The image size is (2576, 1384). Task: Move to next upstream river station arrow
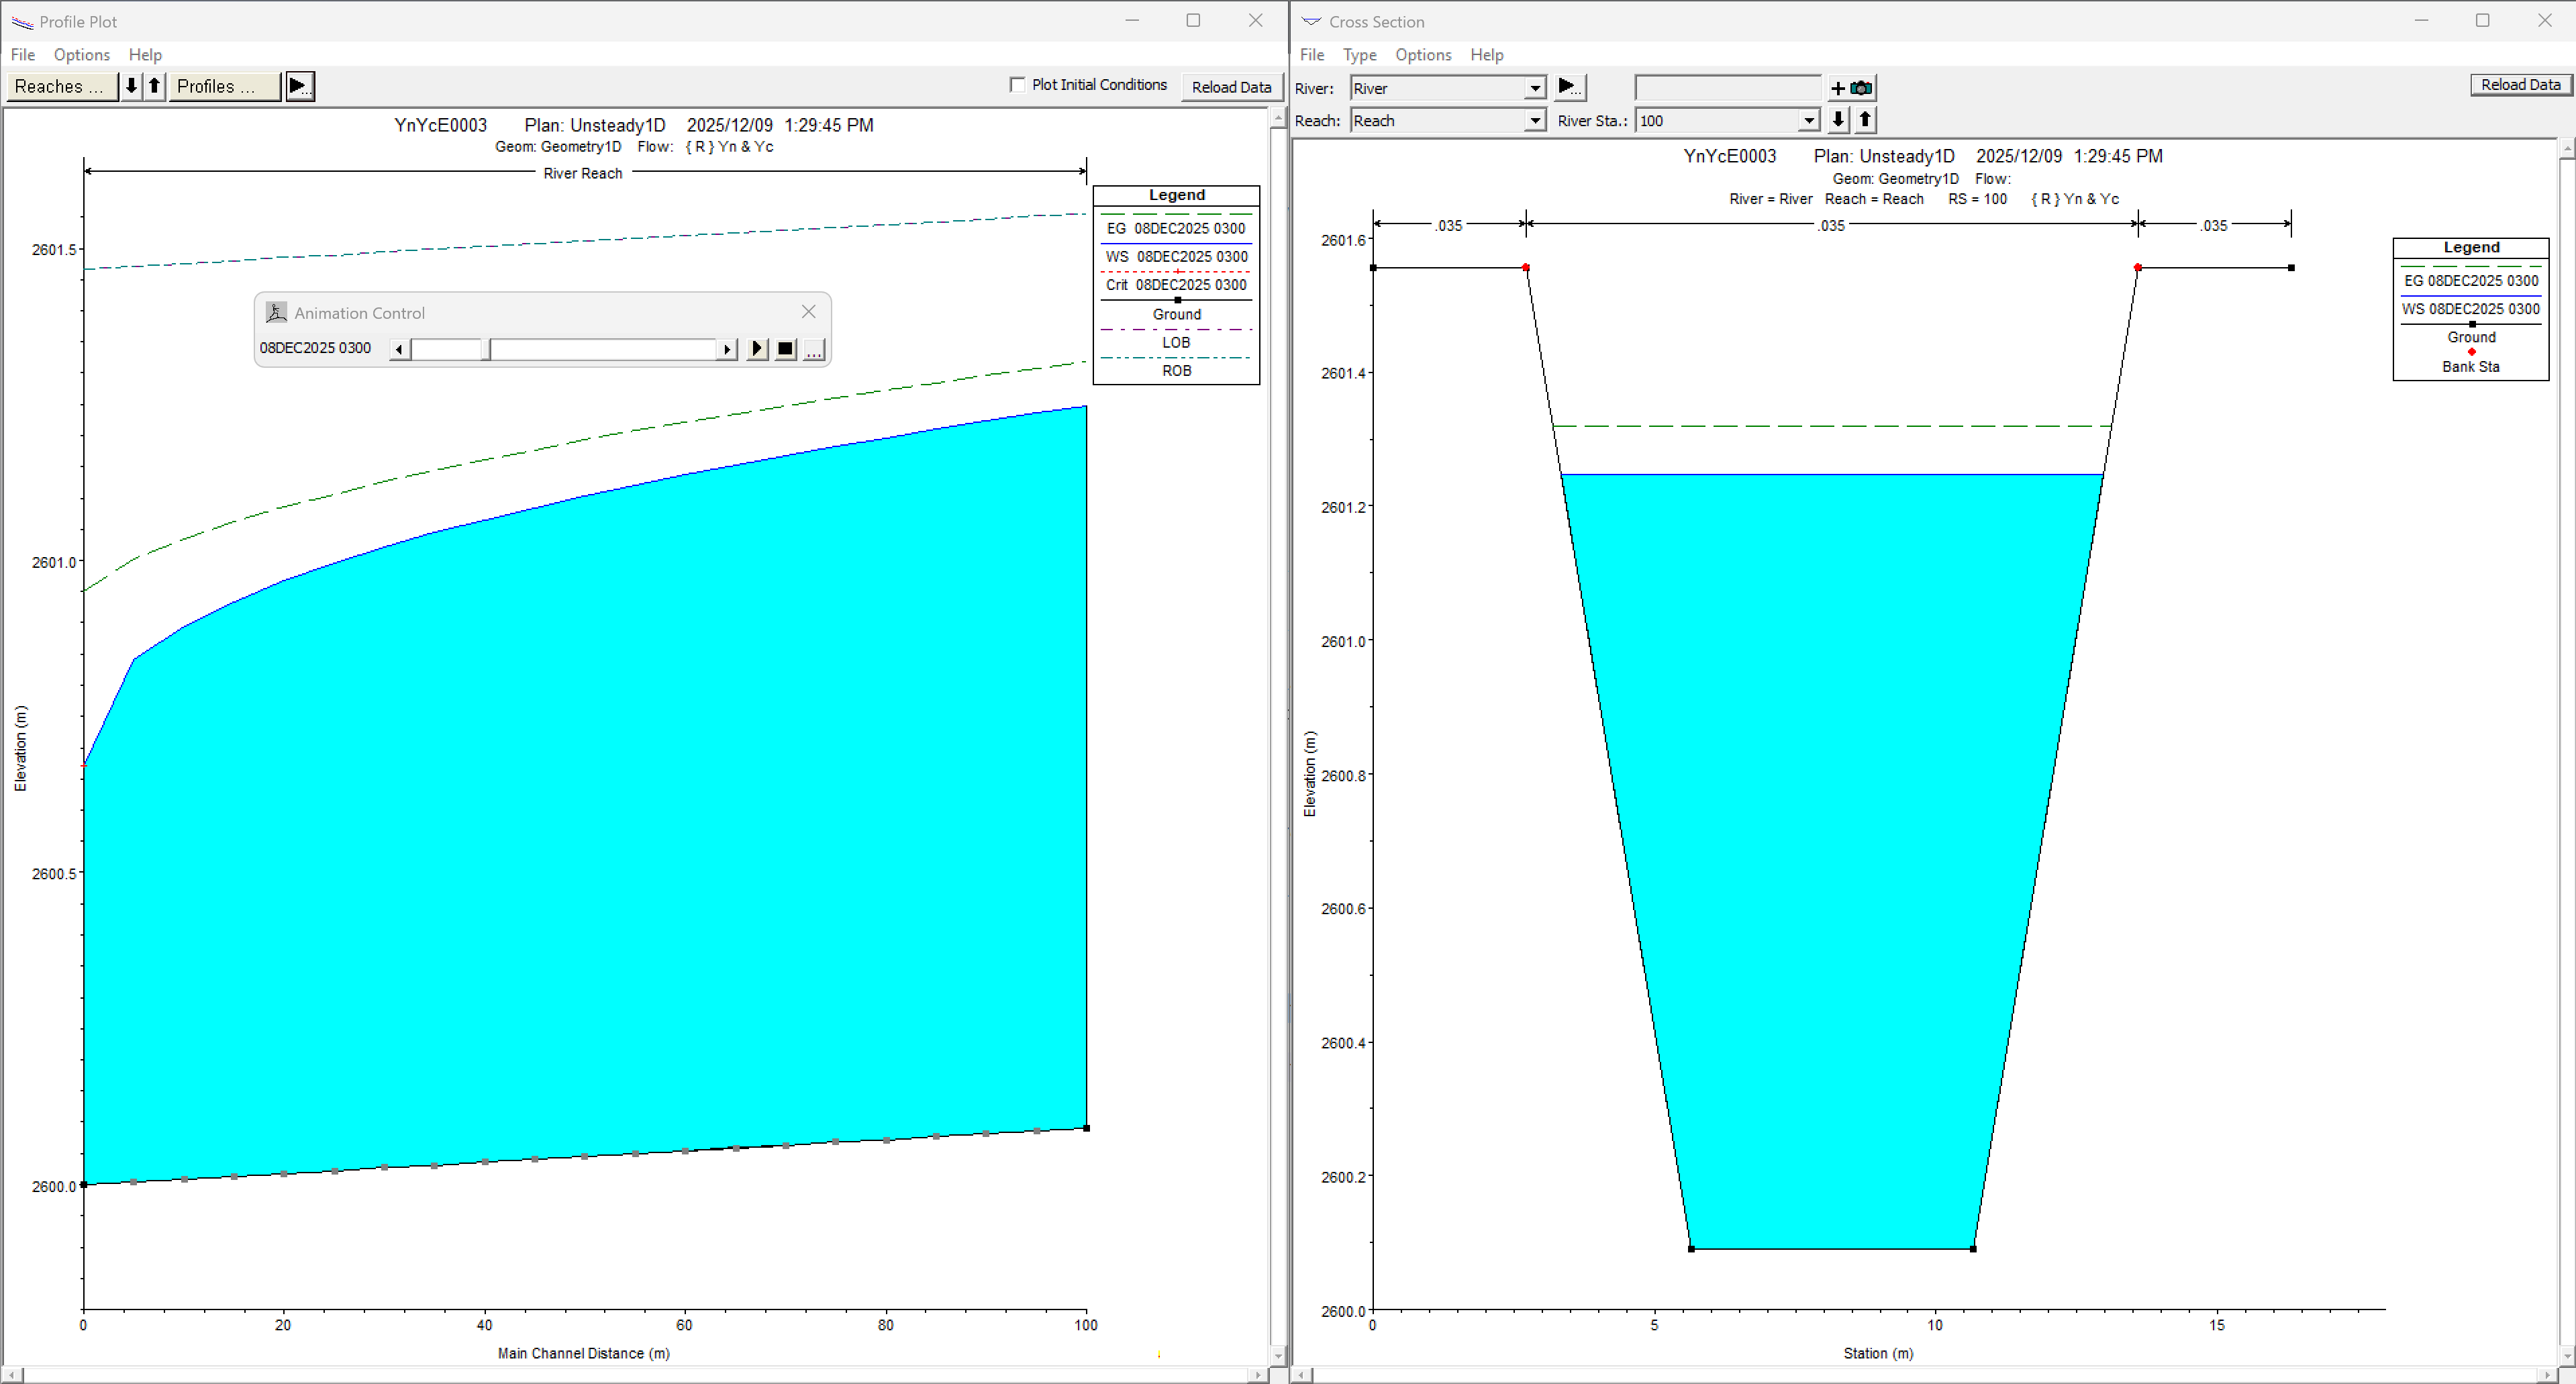[1865, 120]
